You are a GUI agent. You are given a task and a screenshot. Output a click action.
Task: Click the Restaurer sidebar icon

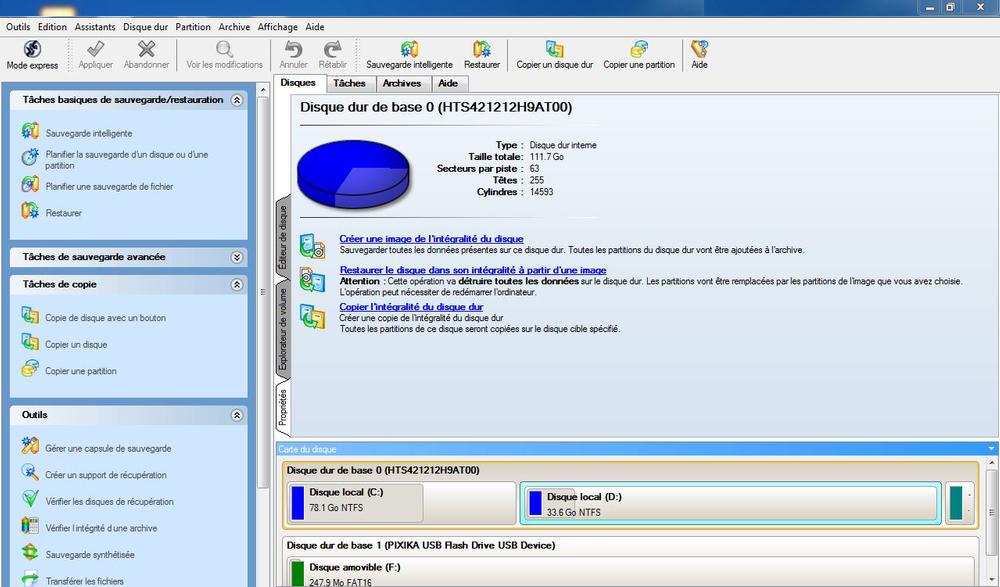[x=30, y=211]
